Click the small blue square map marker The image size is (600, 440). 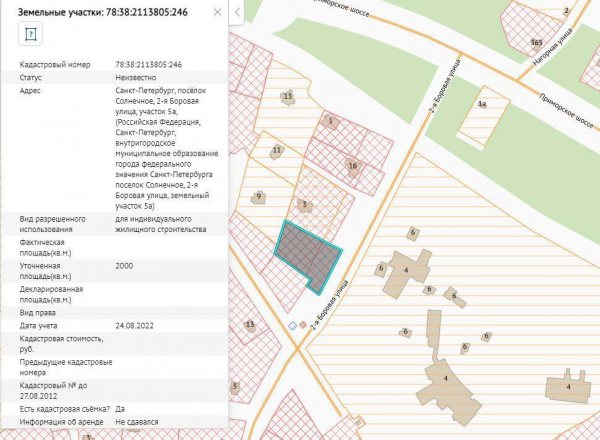pyautogui.click(x=293, y=326)
